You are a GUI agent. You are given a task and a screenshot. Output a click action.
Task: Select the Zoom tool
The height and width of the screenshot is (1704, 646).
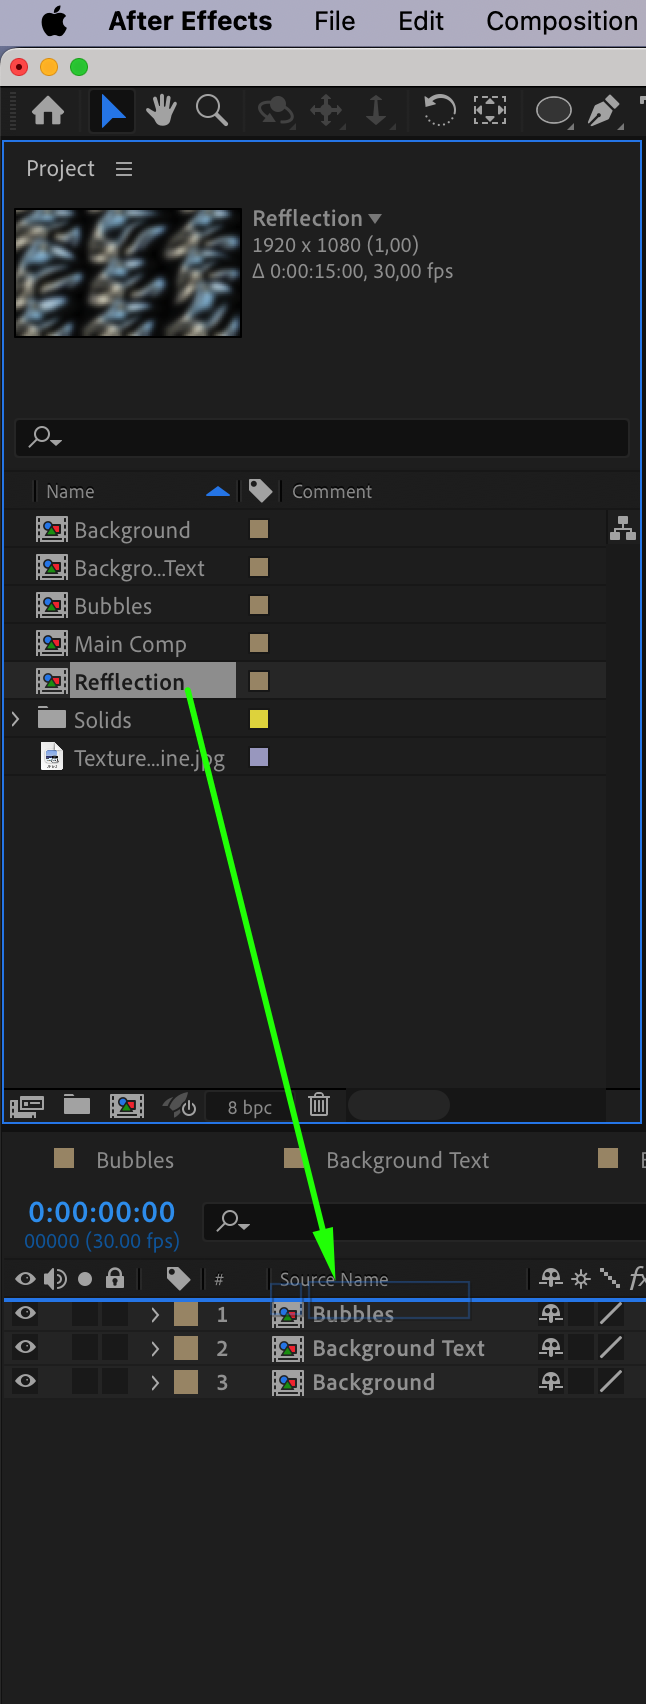(x=211, y=110)
